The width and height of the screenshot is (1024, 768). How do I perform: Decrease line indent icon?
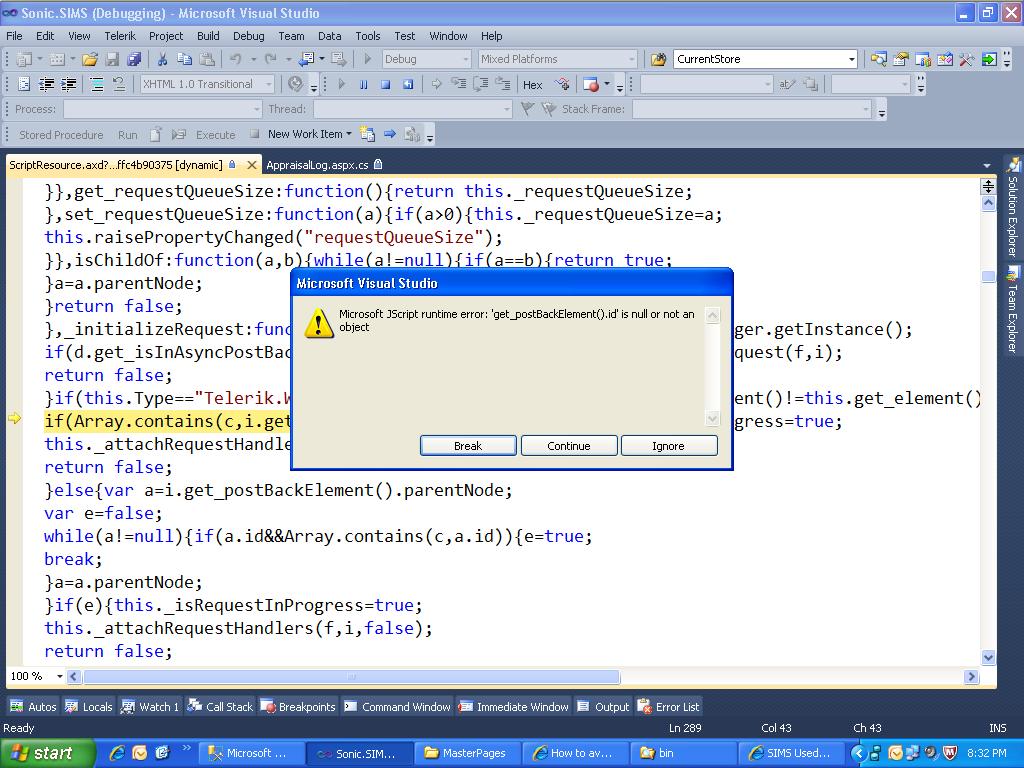(x=46, y=84)
